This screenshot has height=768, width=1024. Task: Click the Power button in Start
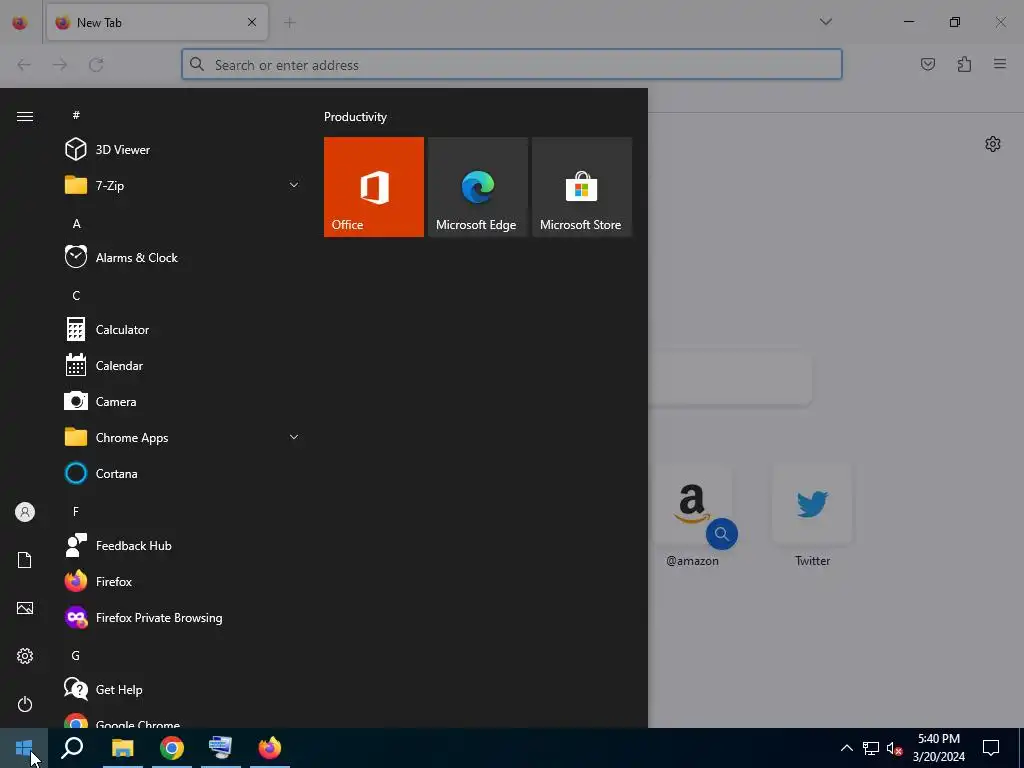coord(25,704)
